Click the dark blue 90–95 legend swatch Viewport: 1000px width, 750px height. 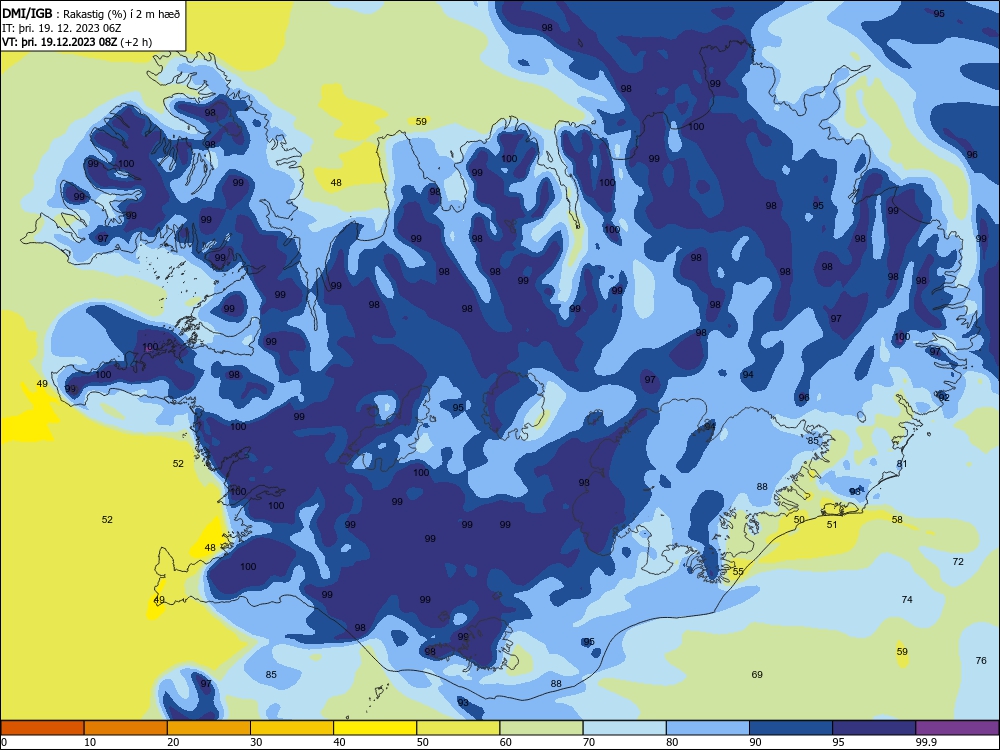(791, 728)
